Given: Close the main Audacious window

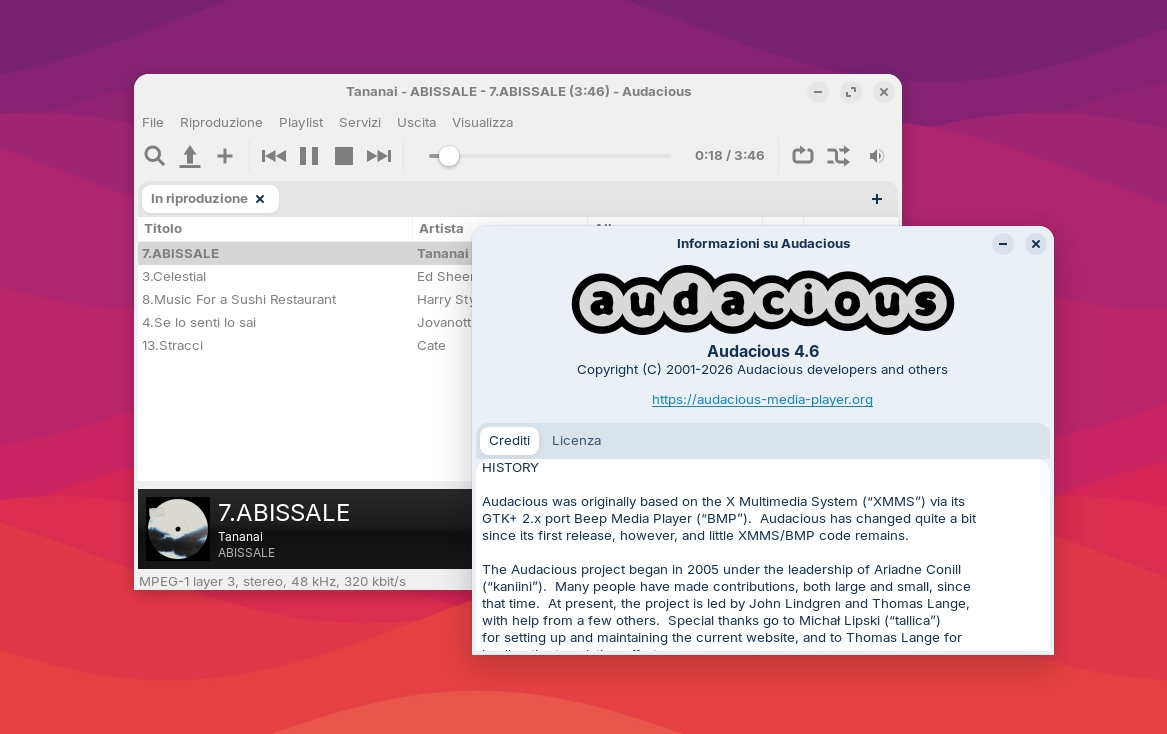Looking at the screenshot, I should 883,92.
